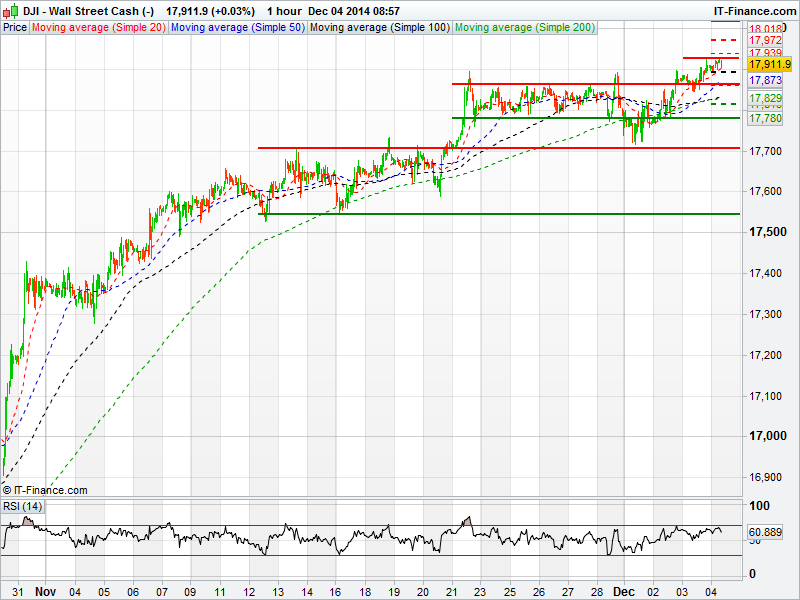Click the 16,900 price axis label
800x600 pixels.
coord(765,478)
